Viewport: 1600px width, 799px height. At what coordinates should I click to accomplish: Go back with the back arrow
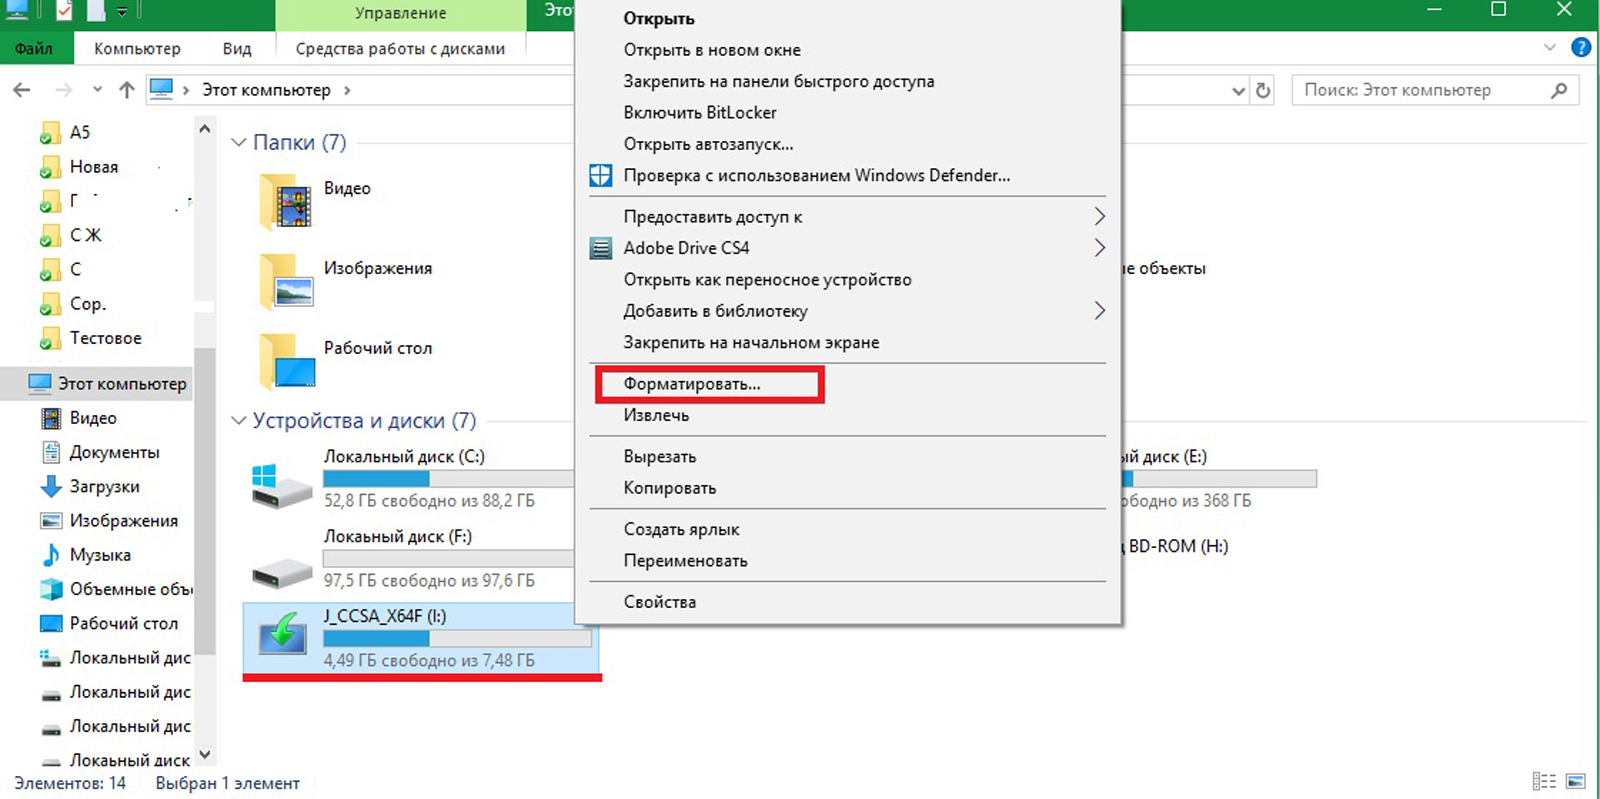(22, 90)
